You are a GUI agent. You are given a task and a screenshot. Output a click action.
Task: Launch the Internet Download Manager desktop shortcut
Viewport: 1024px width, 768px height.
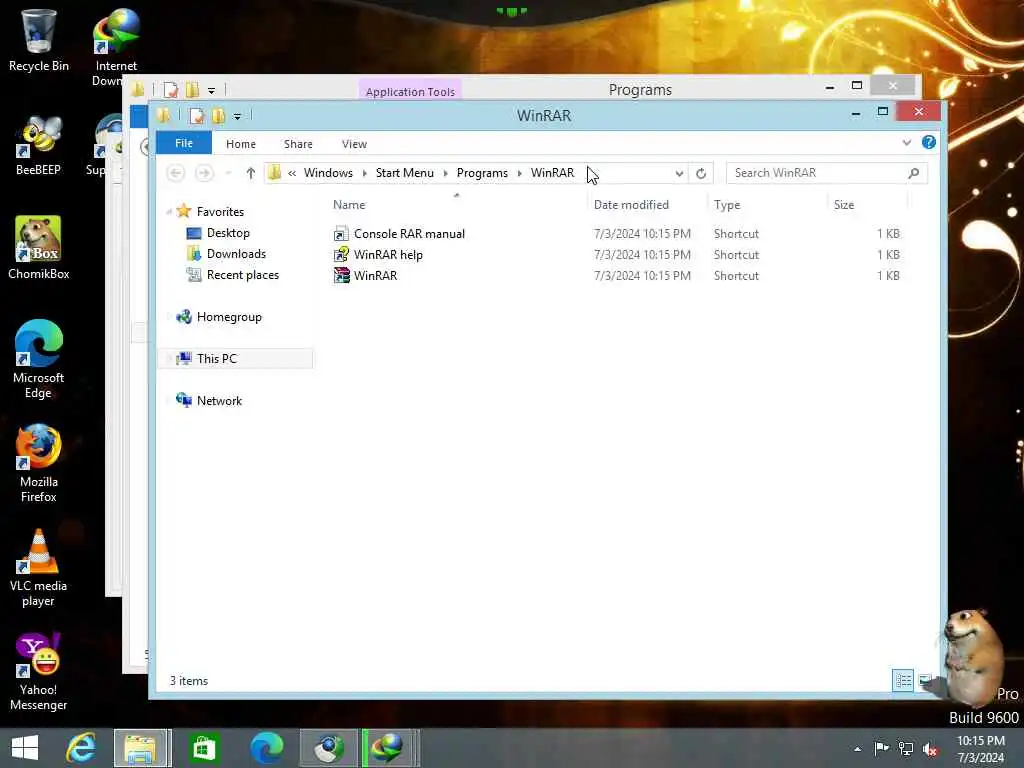116,47
